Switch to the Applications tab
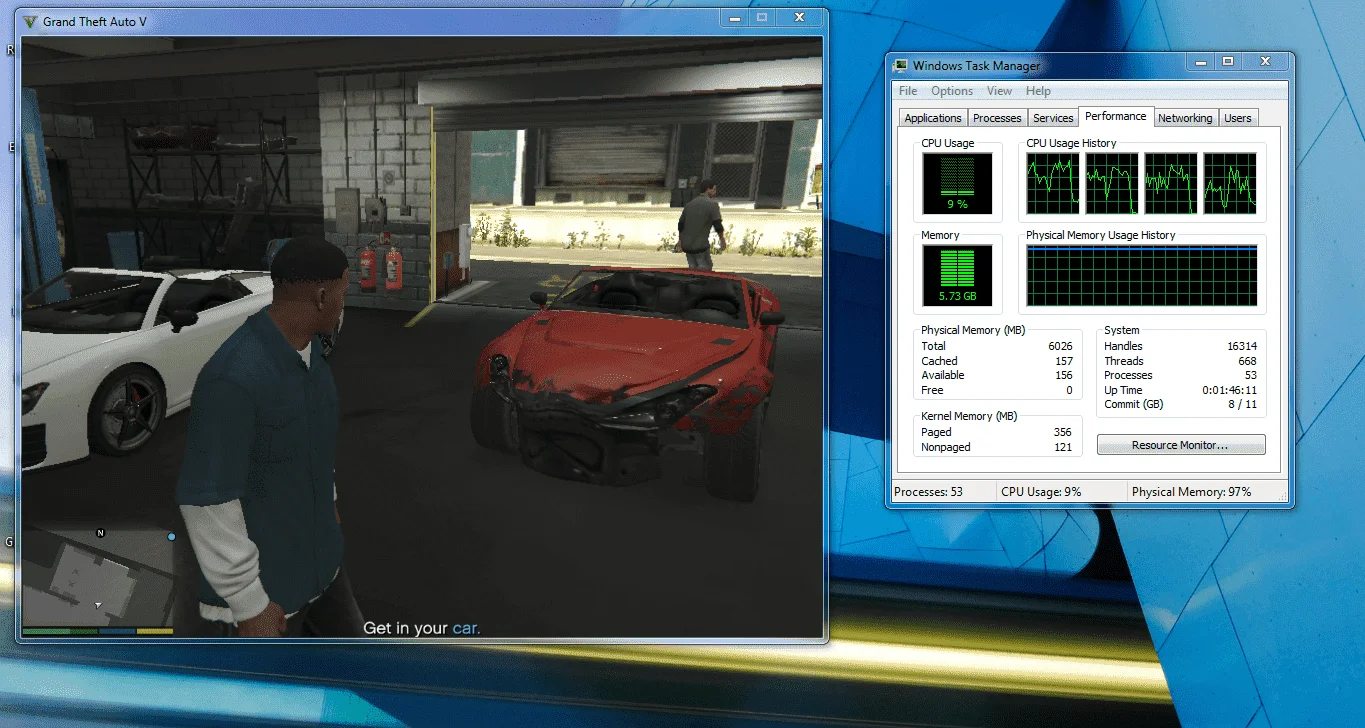Image resolution: width=1365 pixels, height=728 pixels. (933, 118)
